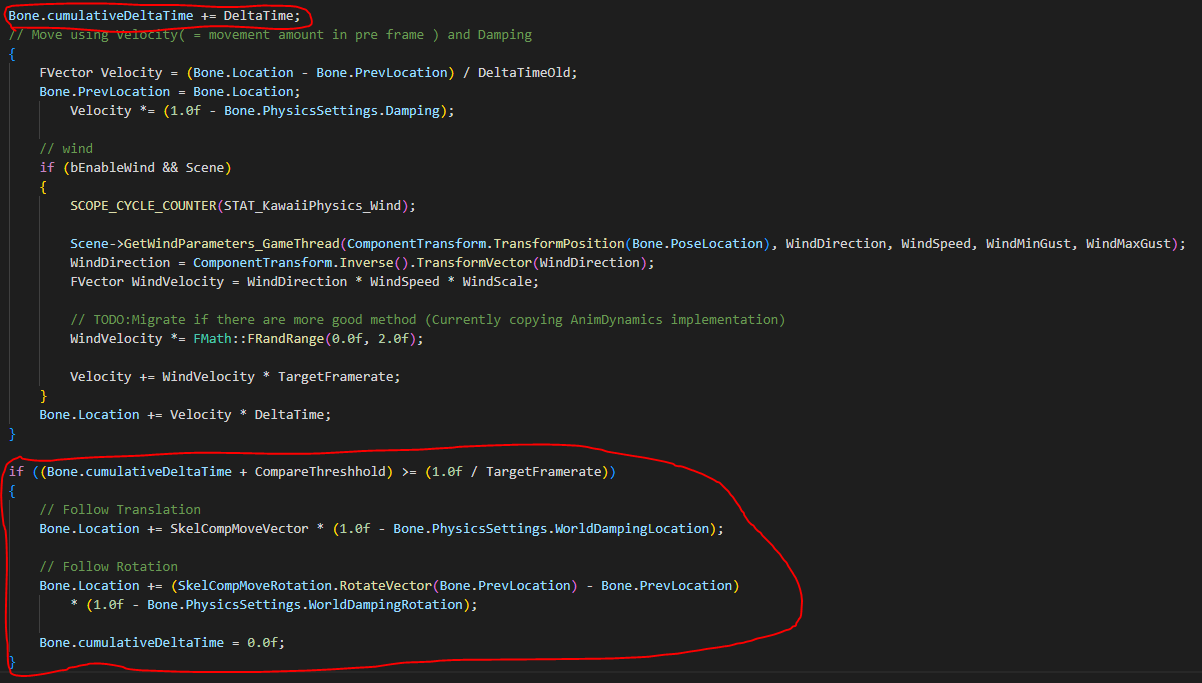Click the 'TransformVector' method call
The width and height of the screenshot is (1202, 683).
point(475,262)
